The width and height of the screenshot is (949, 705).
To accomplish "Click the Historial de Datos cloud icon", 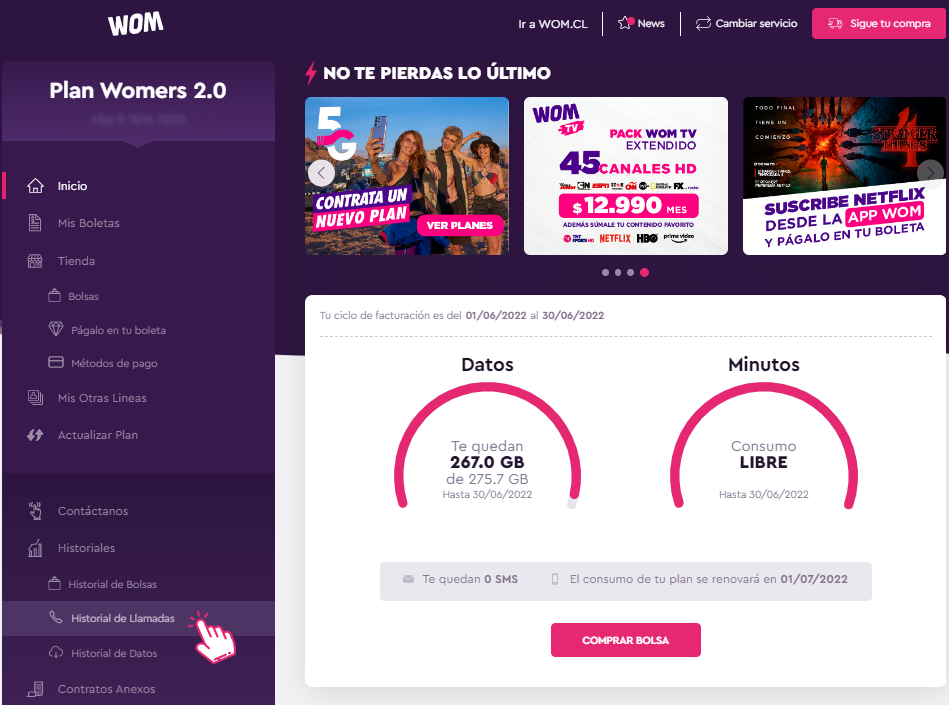I will click(x=56, y=652).
